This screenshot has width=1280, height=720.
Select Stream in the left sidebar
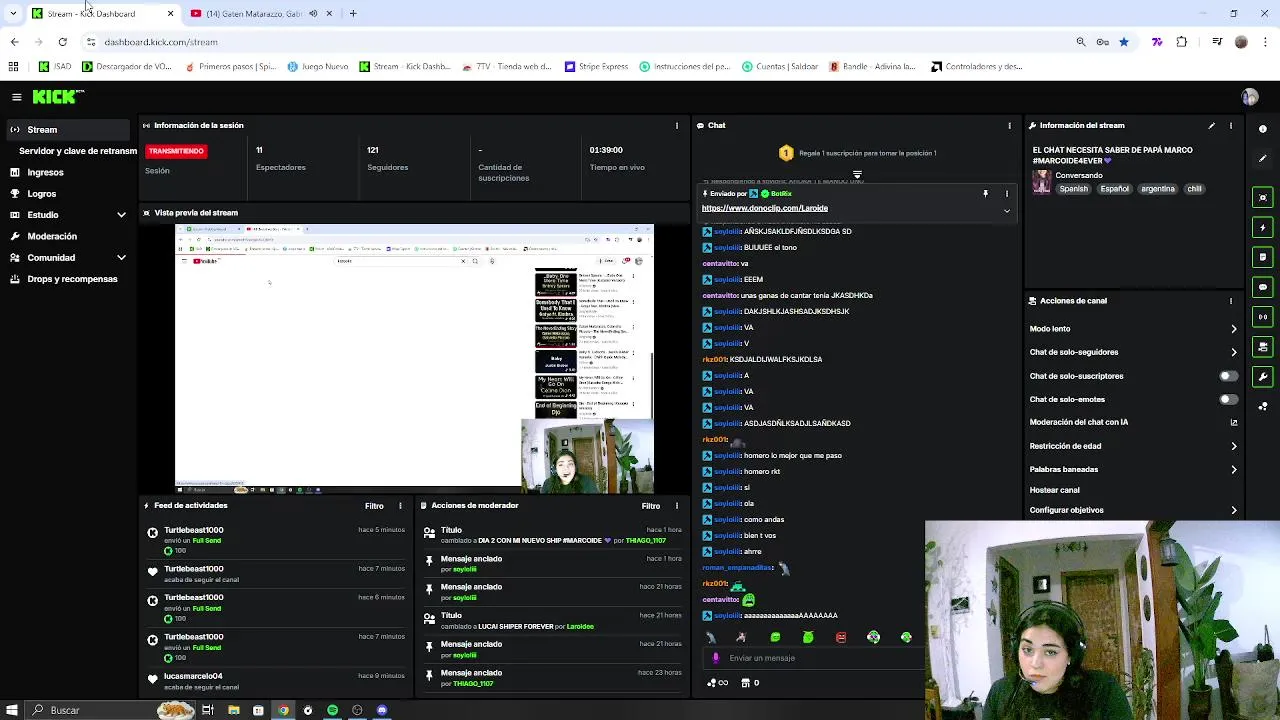[66, 130]
